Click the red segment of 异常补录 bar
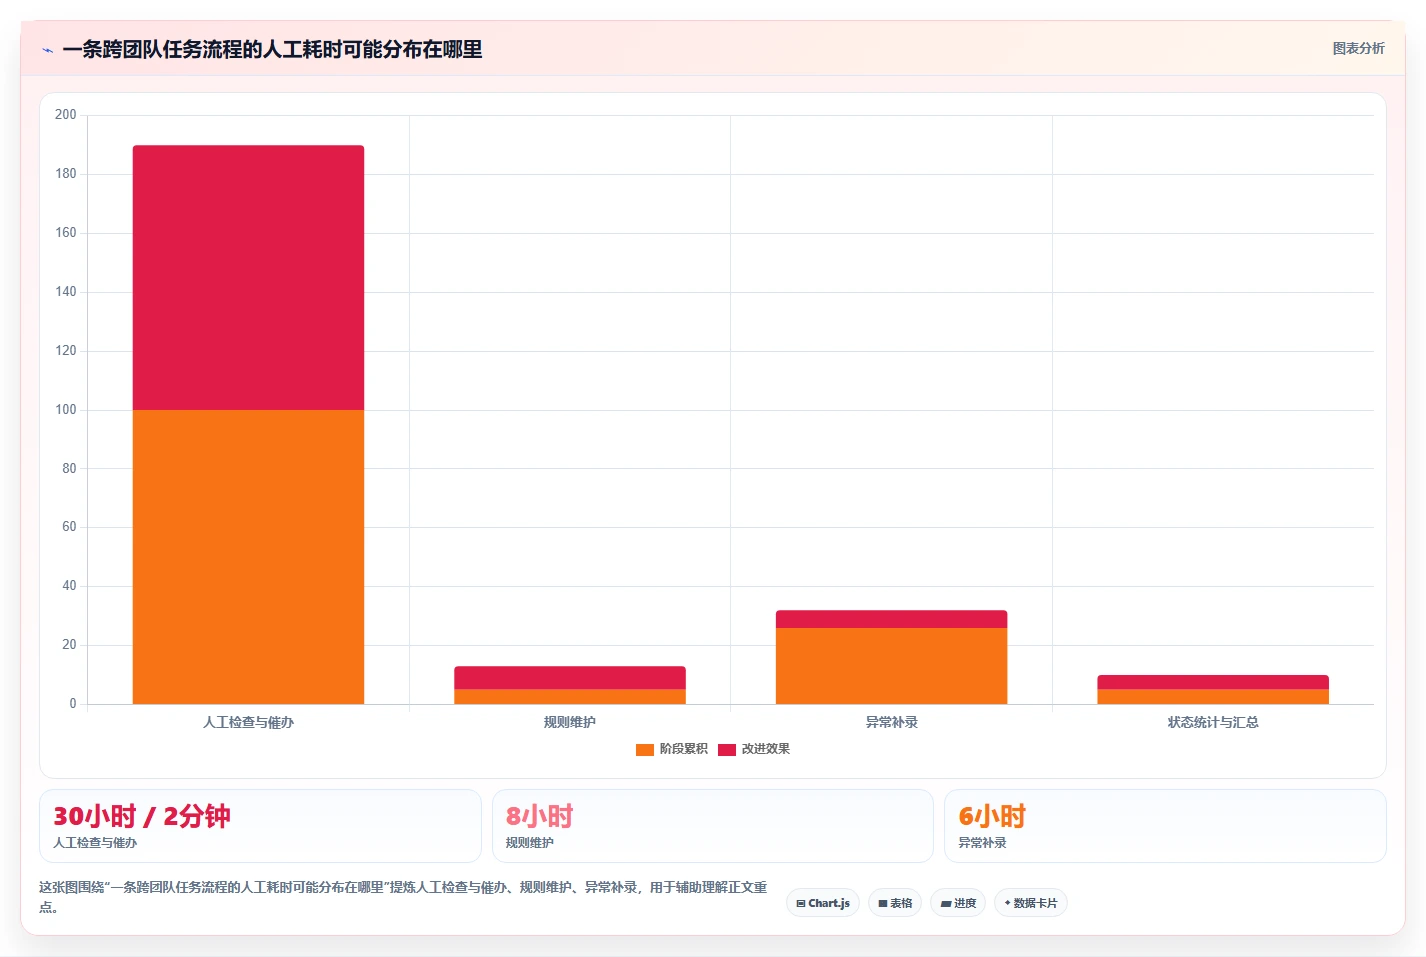The height and width of the screenshot is (957, 1426). click(891, 619)
